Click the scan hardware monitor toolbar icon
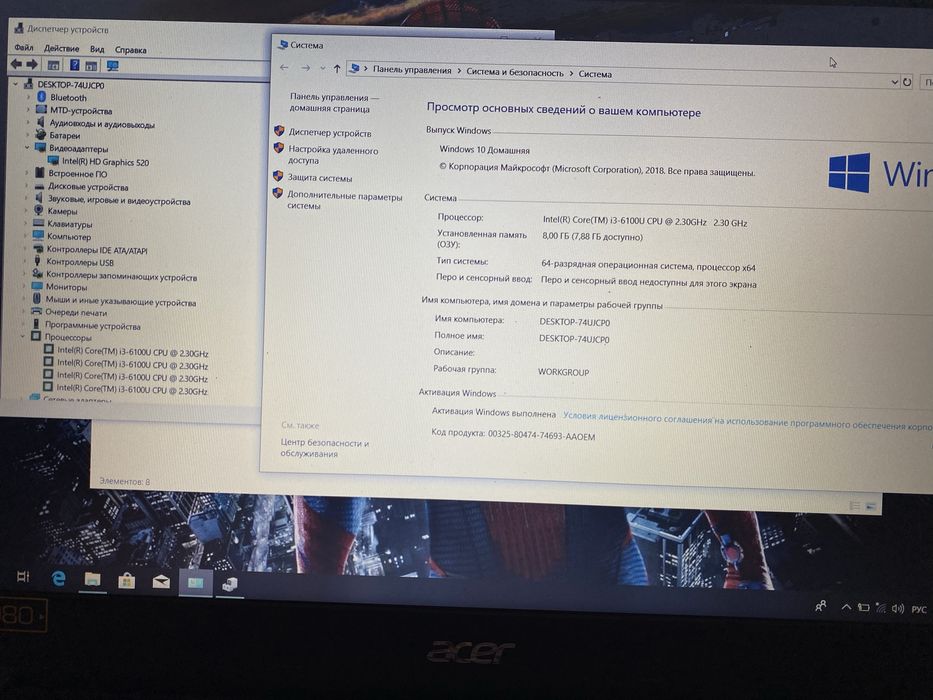 (x=112, y=66)
